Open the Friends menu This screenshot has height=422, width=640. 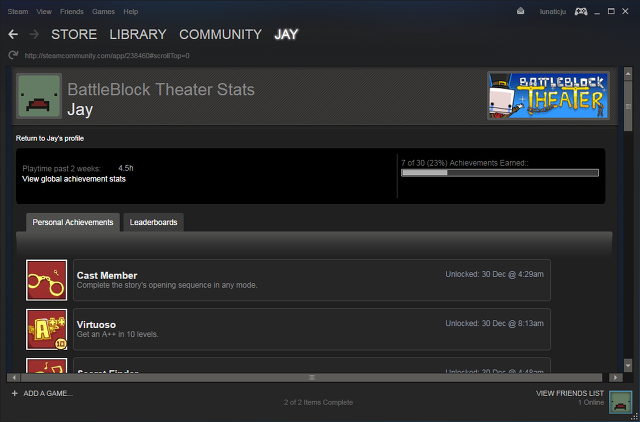point(71,11)
